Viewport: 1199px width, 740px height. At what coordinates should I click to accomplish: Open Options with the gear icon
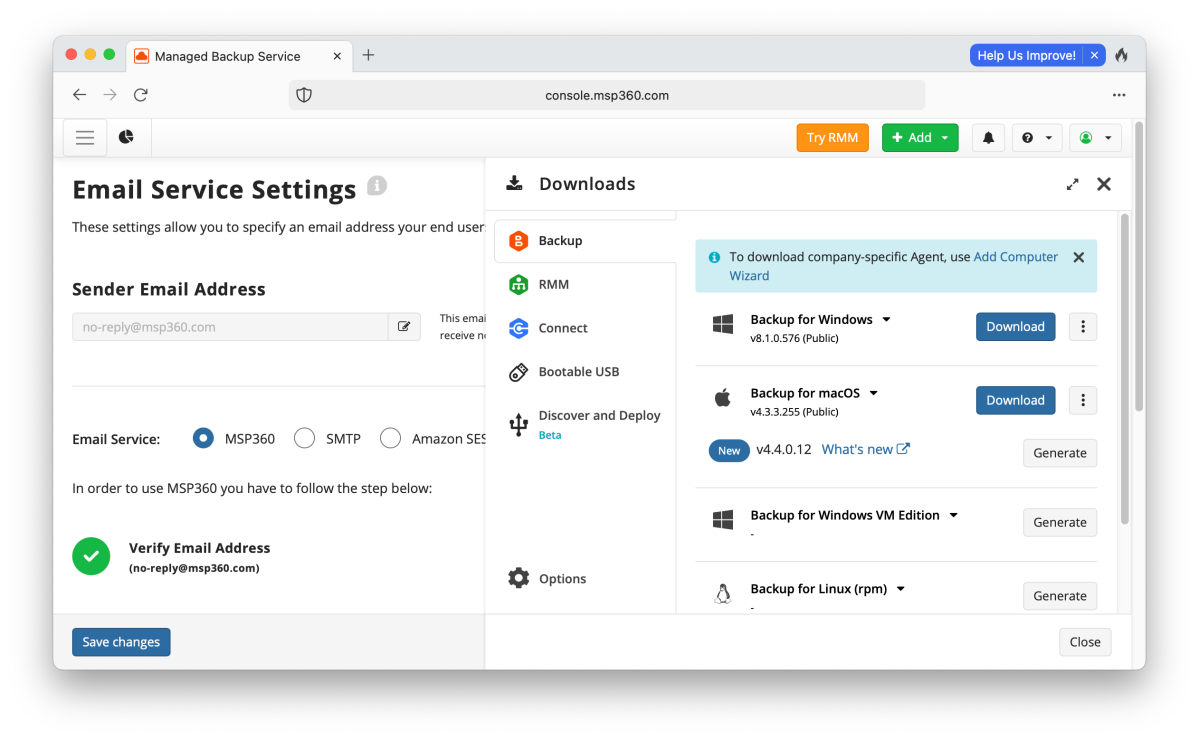548,578
